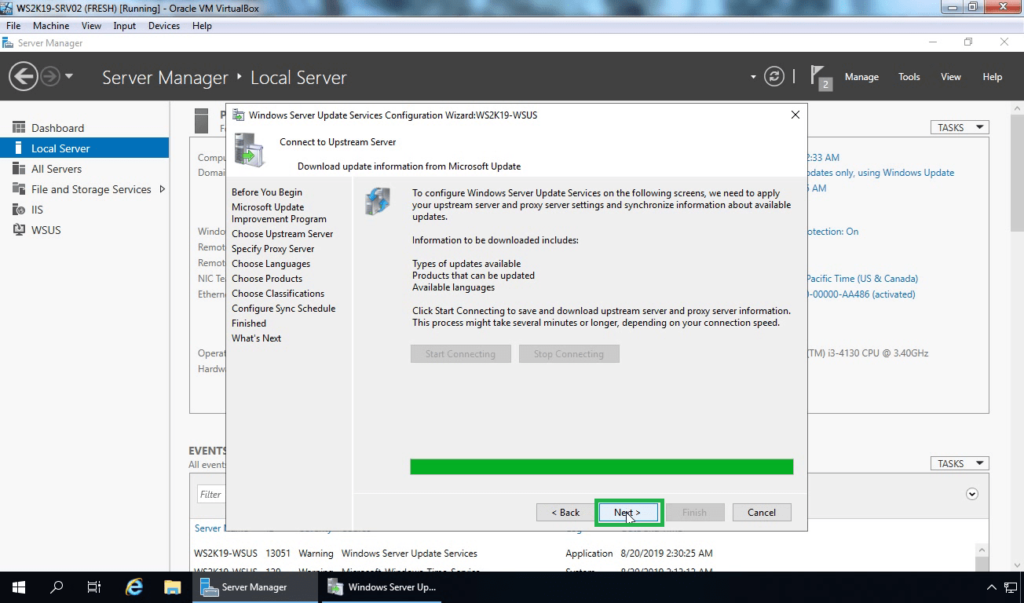
Task: Click the IIS icon in sidebar
Action: point(18,209)
